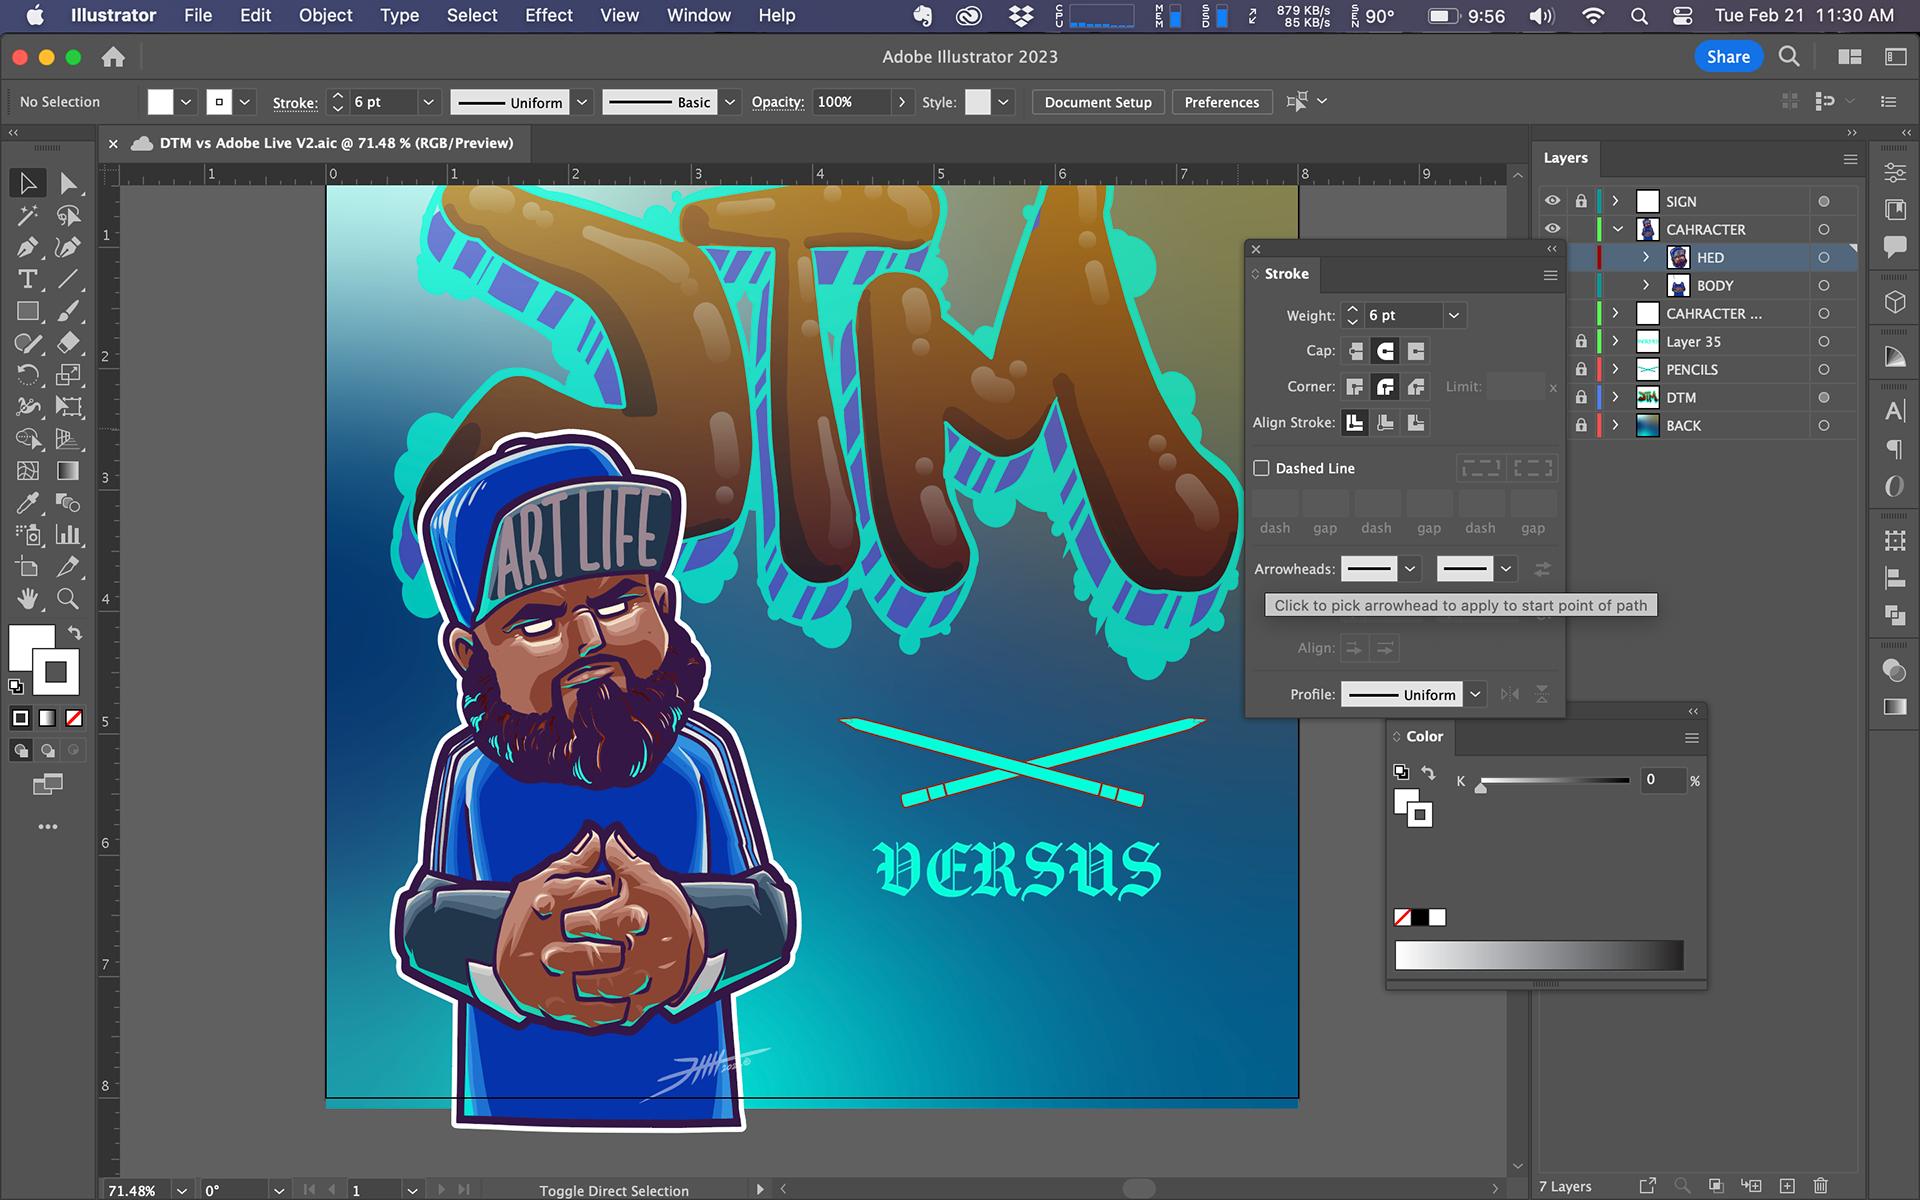Unlock the DTM layer
This screenshot has width=1920, height=1200.
1581,397
